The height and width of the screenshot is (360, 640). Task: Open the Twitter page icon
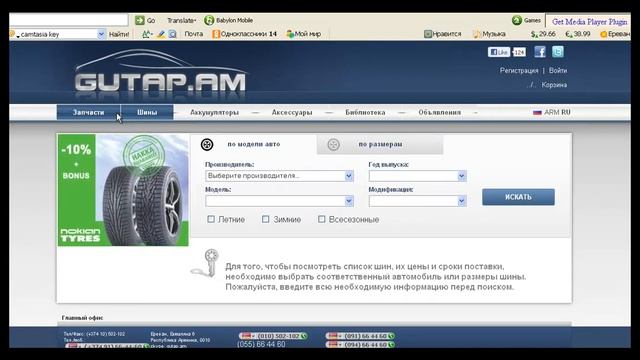tap(558, 52)
